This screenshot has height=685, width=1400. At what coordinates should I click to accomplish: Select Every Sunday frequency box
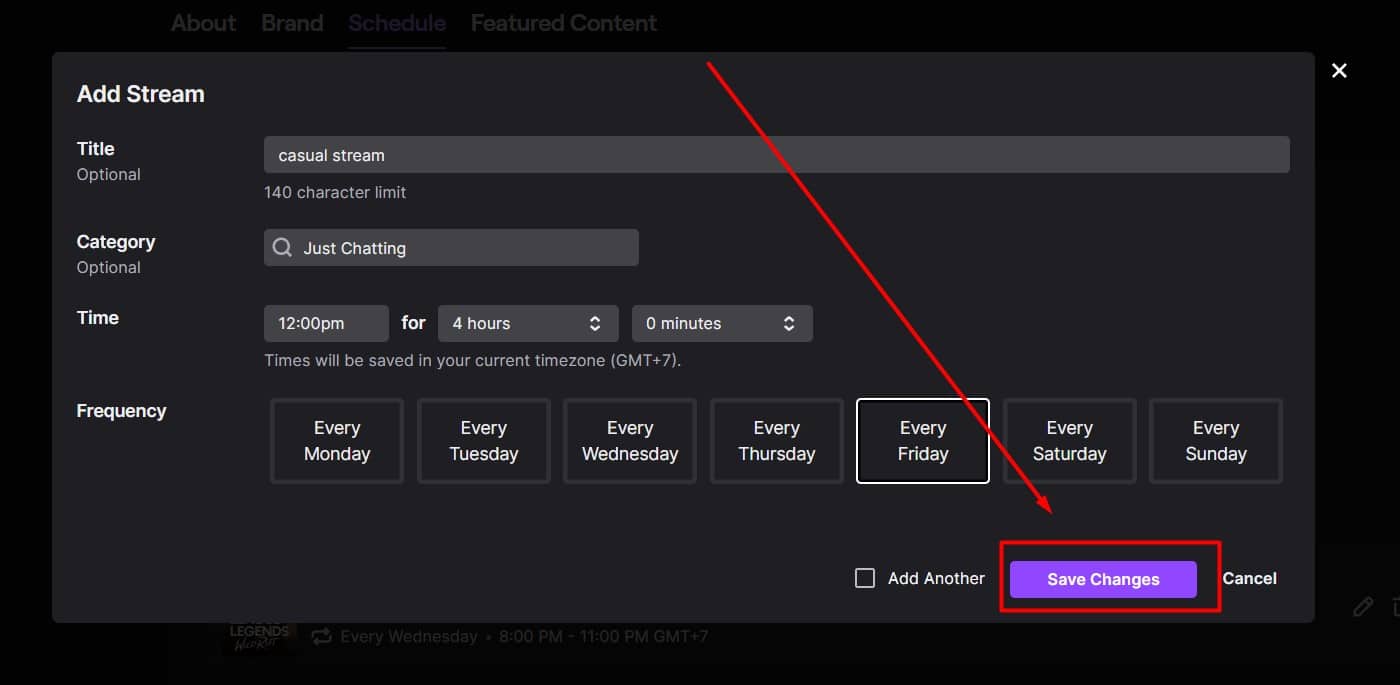click(1216, 441)
